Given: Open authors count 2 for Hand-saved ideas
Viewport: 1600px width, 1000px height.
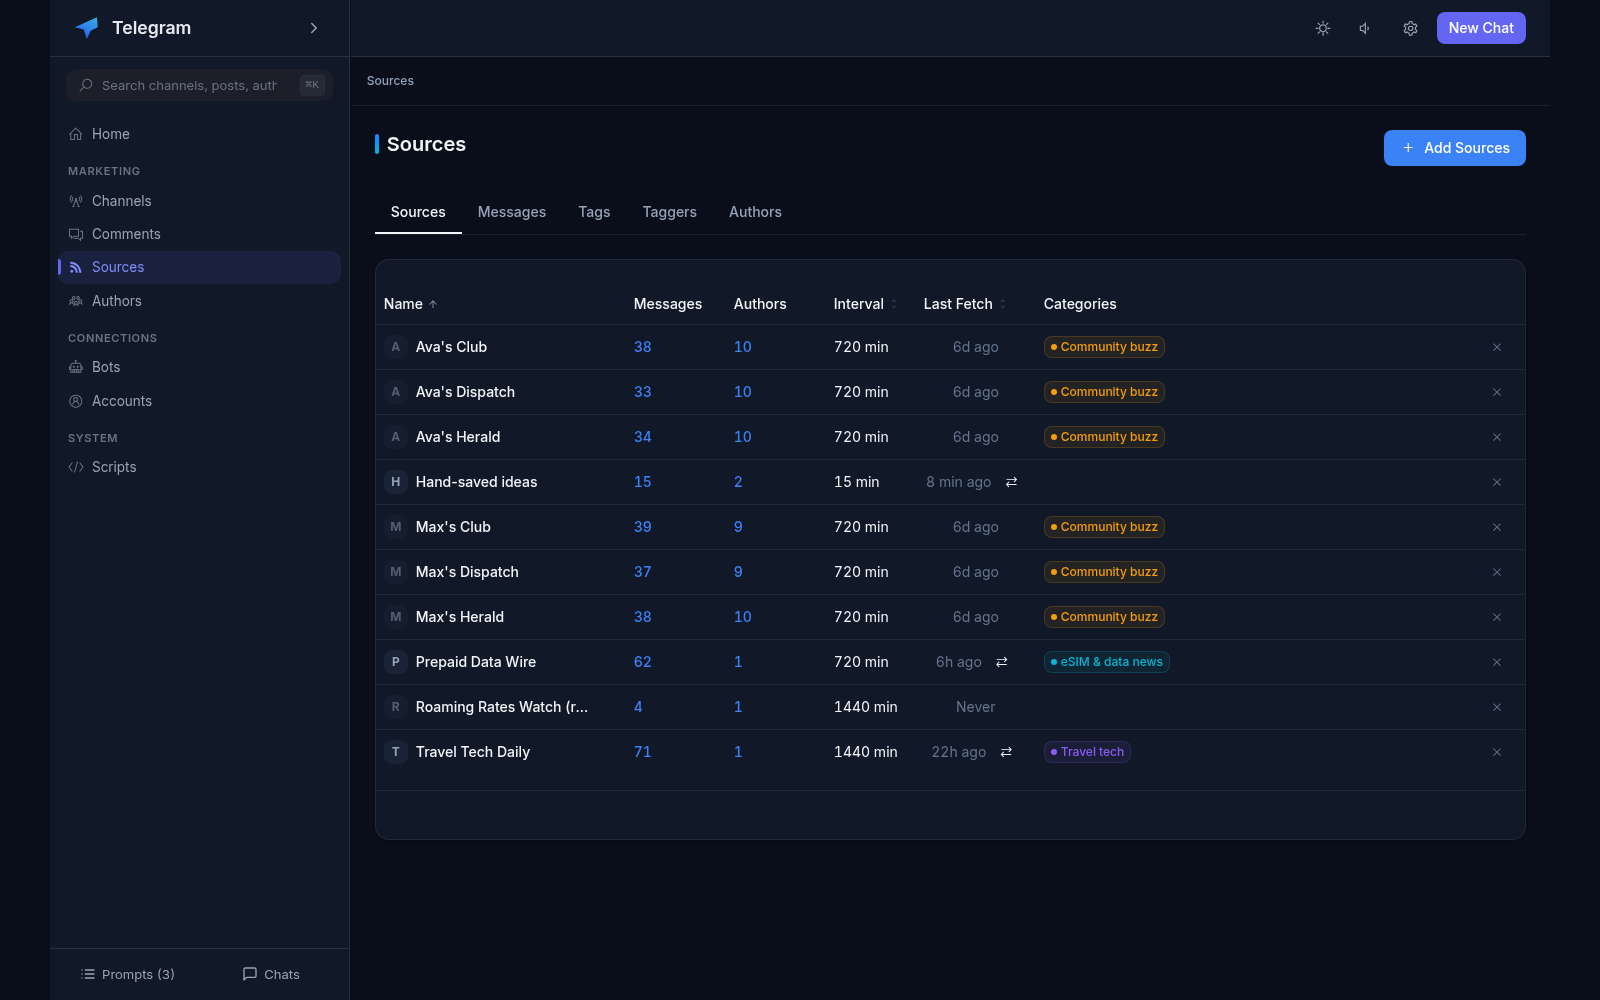Looking at the screenshot, I should 738,482.
